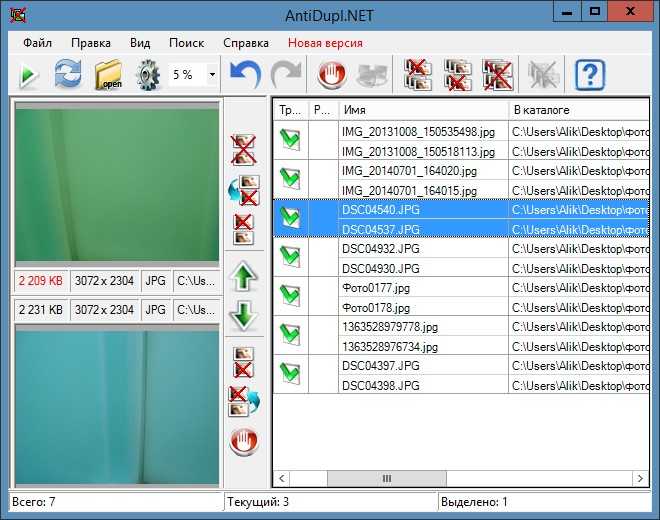The image size is (660, 520).
Task: Click the red hand icon in the middle panel
Action: [244, 442]
